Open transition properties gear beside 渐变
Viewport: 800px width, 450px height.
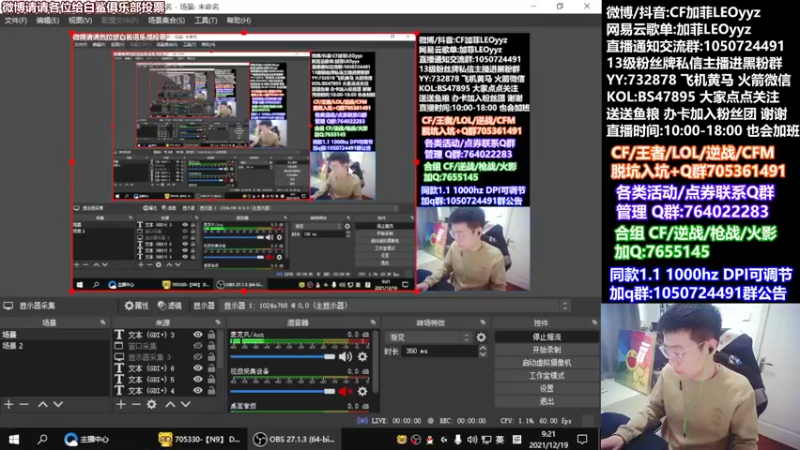click(x=481, y=337)
